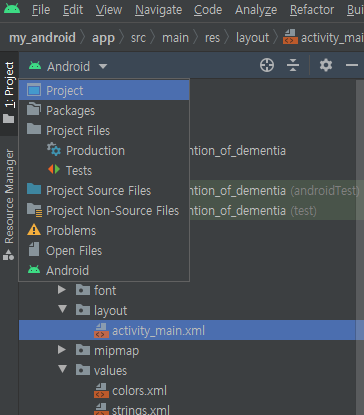Click the Collapse All icon in Project panel
Viewport: 364px width, 415px height.
click(x=293, y=65)
